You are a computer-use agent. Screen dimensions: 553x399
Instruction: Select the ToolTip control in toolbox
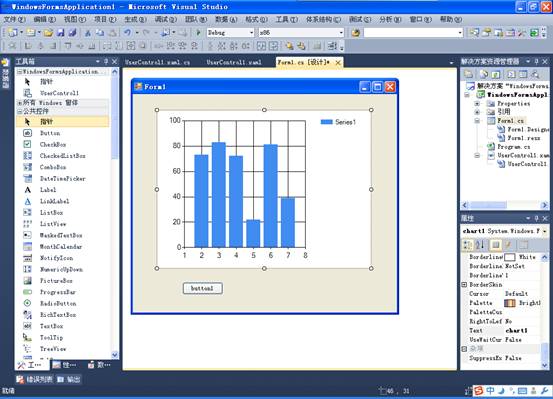coord(51,337)
